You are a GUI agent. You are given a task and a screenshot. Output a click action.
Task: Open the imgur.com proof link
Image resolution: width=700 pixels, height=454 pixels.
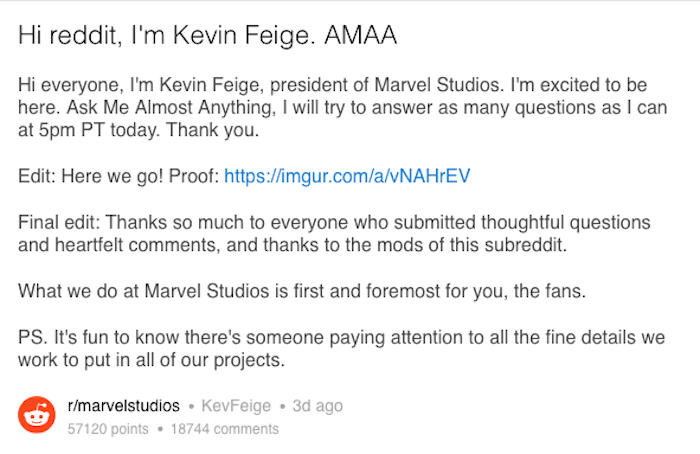tap(347, 177)
